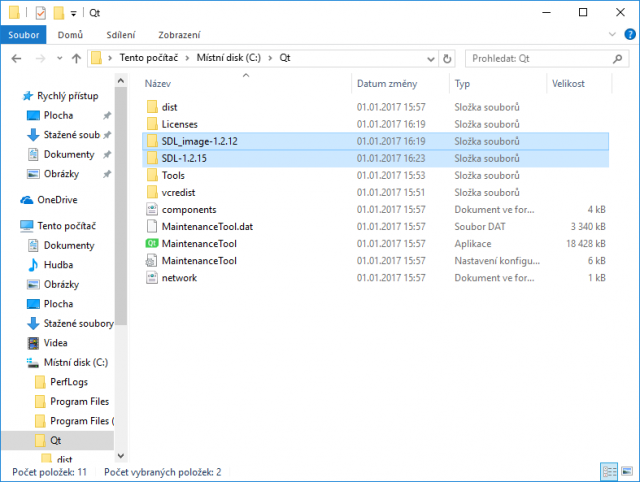Image resolution: width=640 pixels, height=482 pixels.
Task: Open Stažené soubory under Tento počítač
Action: coord(78,324)
